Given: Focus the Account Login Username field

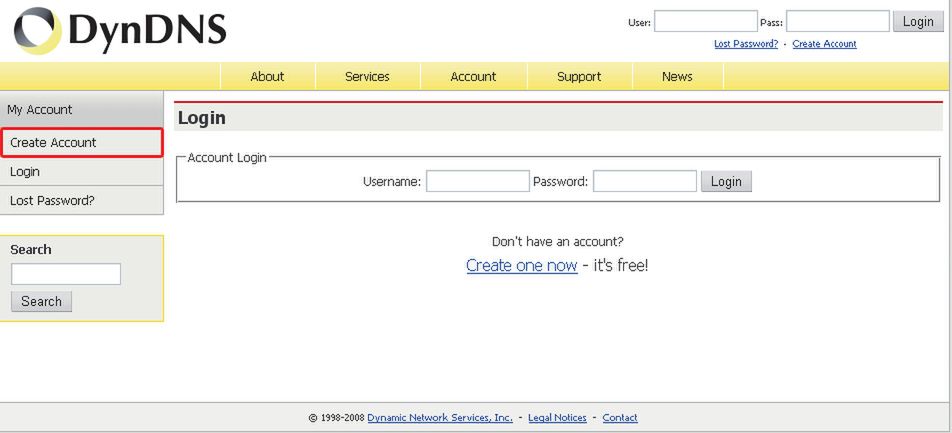Looking at the screenshot, I should 478,181.
